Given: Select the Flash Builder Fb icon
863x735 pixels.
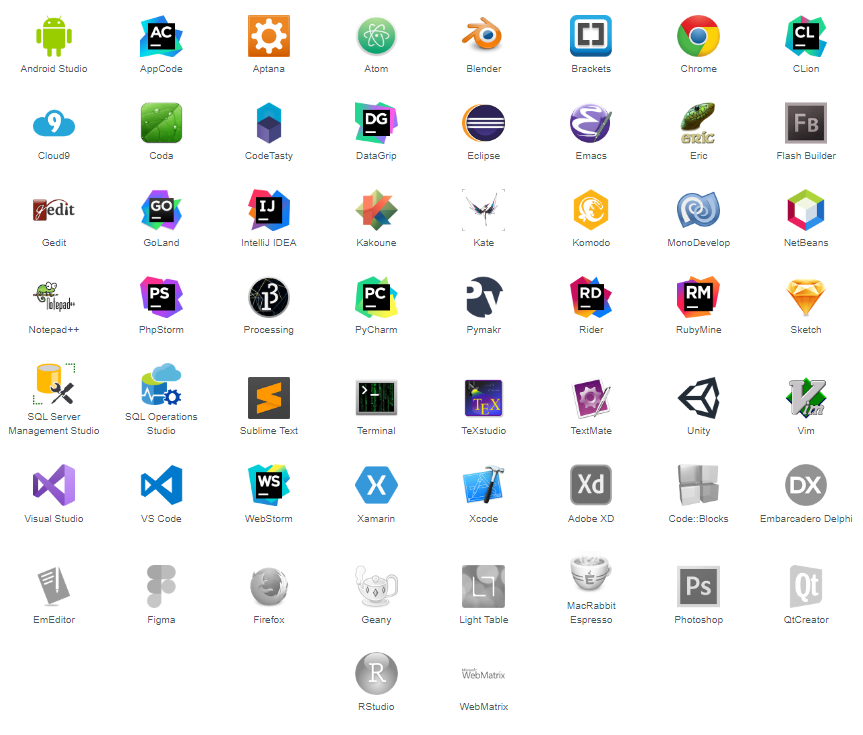Looking at the screenshot, I should point(806,123).
